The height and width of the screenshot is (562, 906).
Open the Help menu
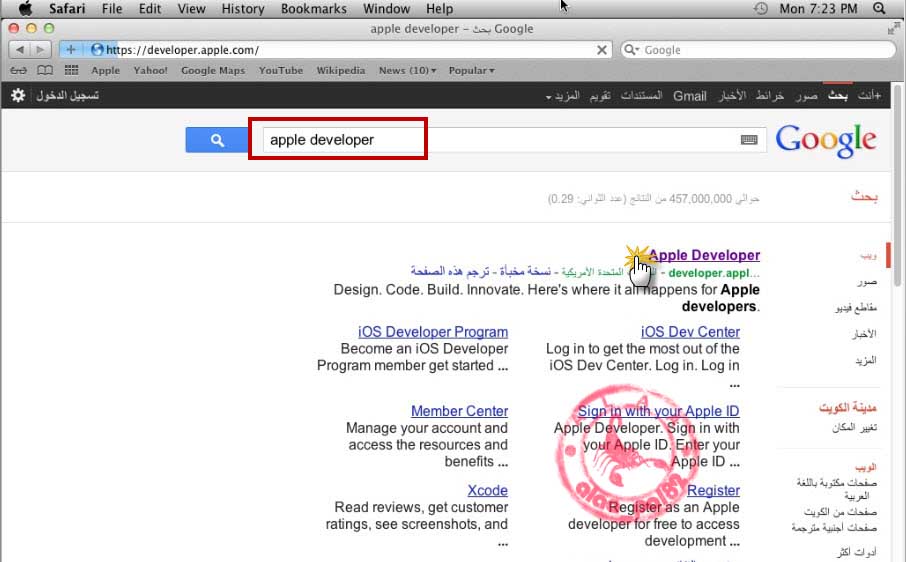tap(439, 9)
